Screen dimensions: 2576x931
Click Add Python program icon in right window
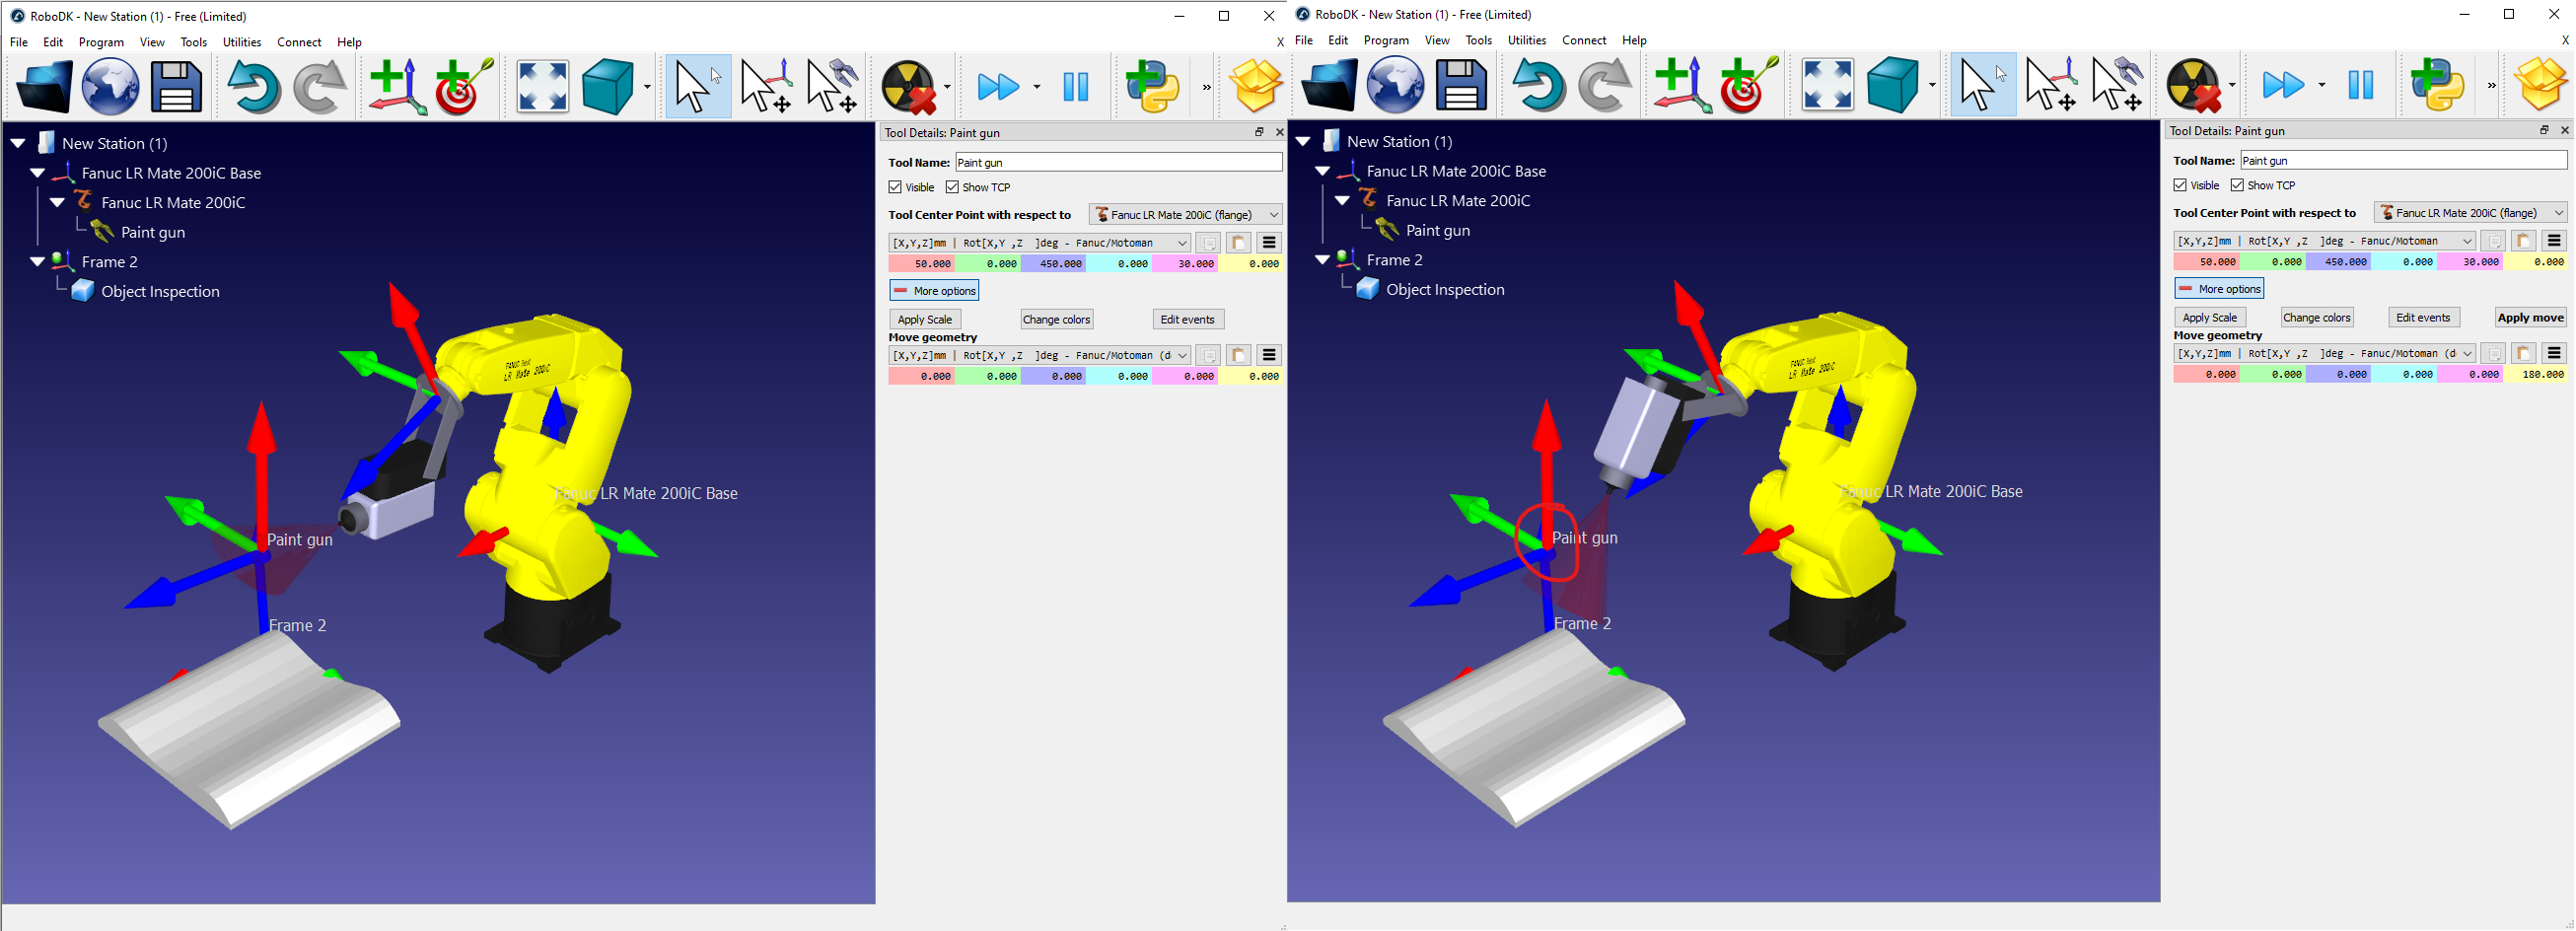(2437, 85)
